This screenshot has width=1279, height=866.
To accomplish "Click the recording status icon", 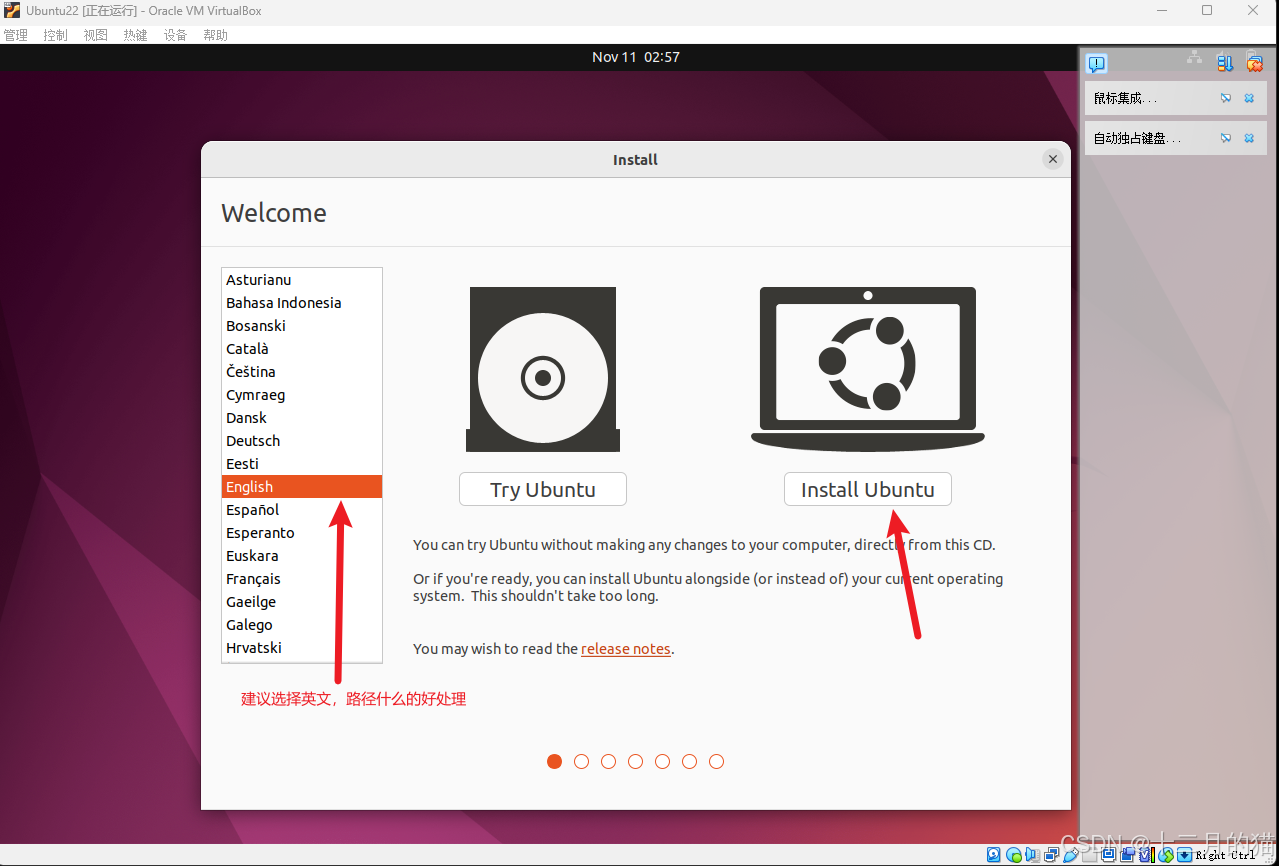I will point(1127,855).
